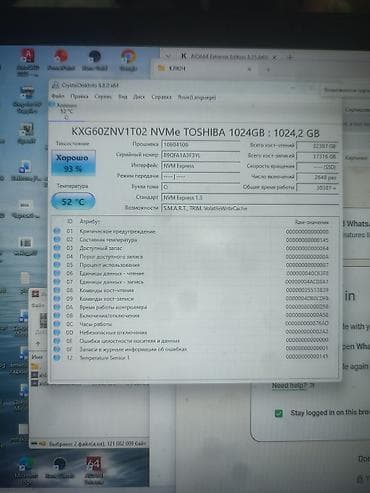
Task: Open the Справка menu in CrystalDiskInfo
Action: [x=161, y=97]
